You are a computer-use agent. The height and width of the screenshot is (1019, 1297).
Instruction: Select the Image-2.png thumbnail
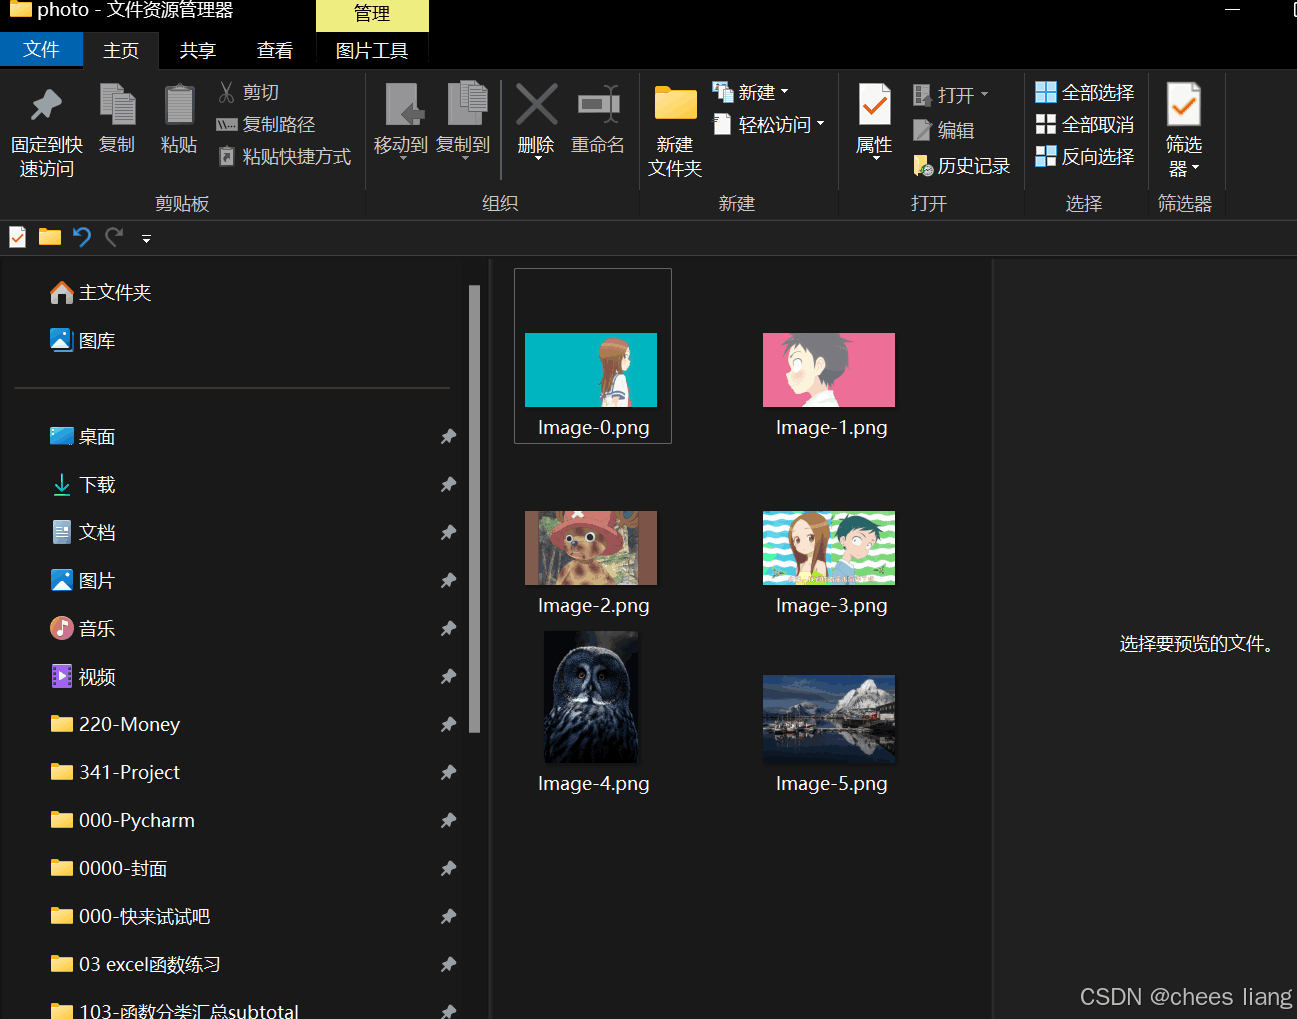click(x=591, y=548)
